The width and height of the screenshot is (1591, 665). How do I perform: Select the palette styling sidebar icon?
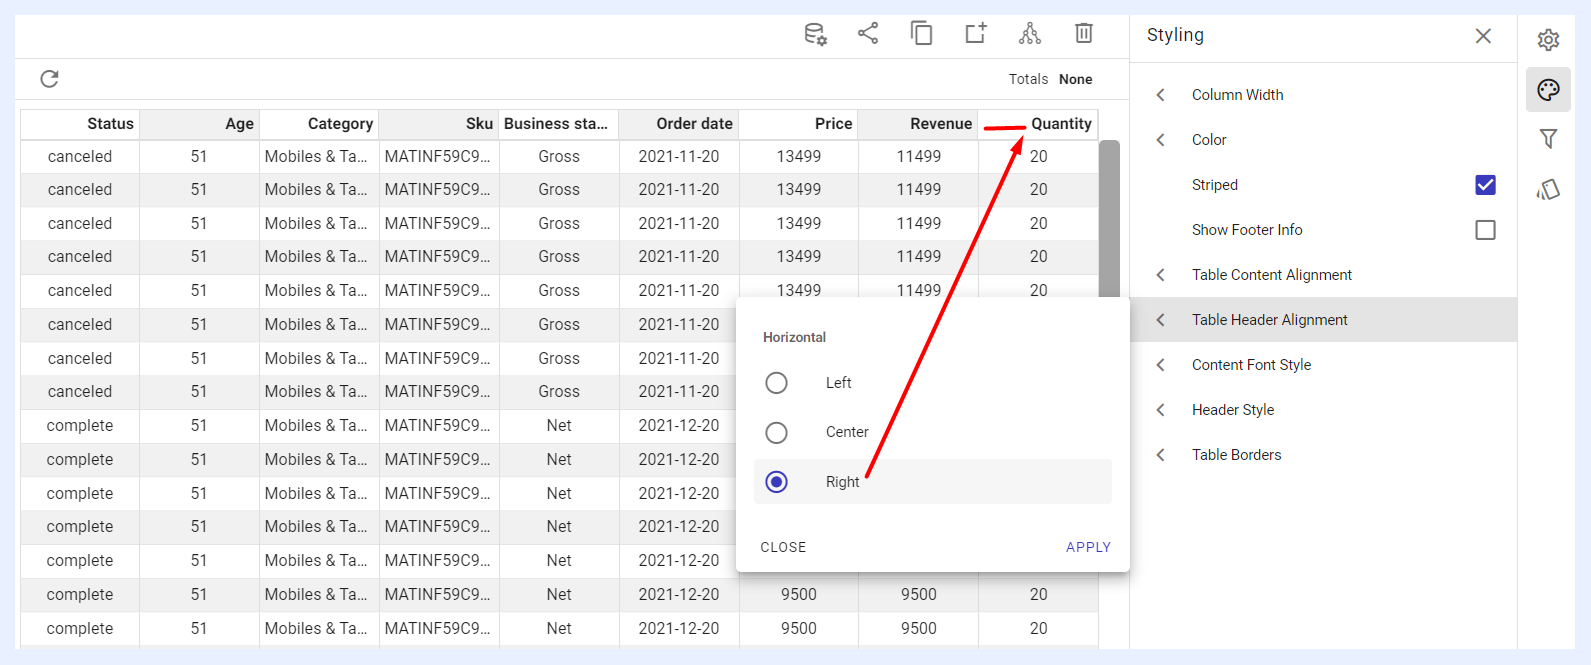point(1548,90)
